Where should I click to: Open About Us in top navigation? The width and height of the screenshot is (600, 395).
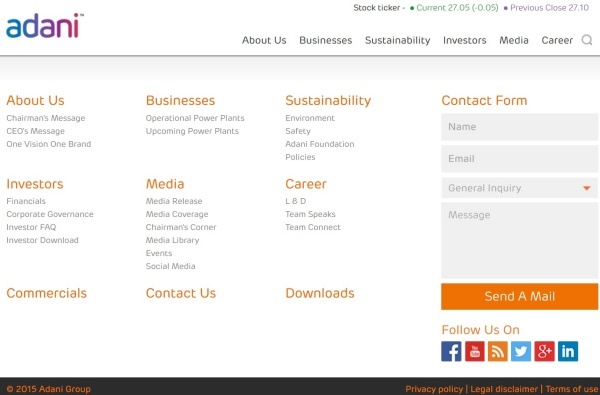[x=264, y=40]
